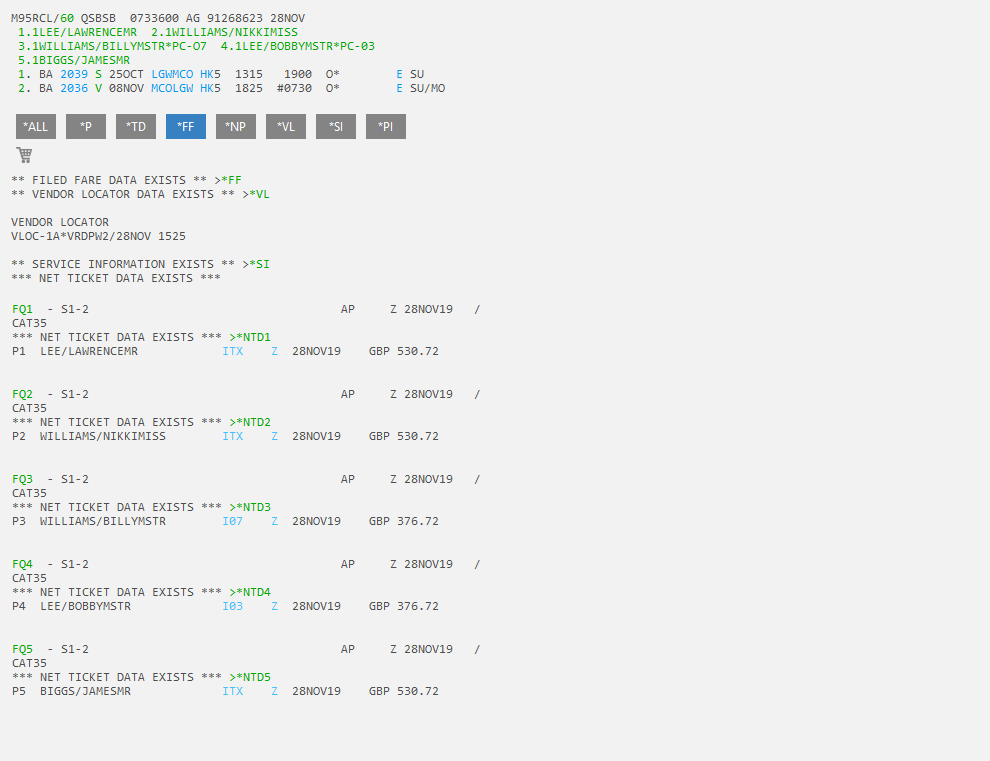Click flight number 2036
Image resolution: width=990 pixels, height=761 pixels.
pos(74,88)
